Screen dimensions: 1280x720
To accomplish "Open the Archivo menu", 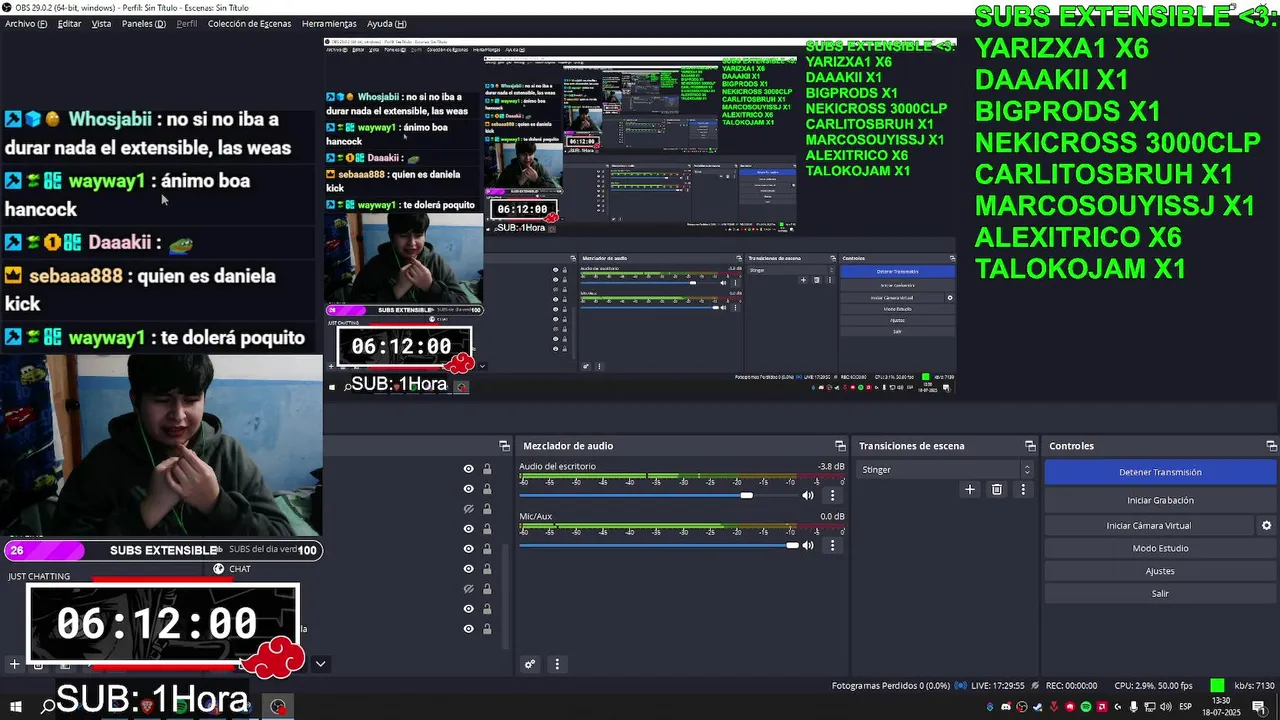I will coord(26,23).
